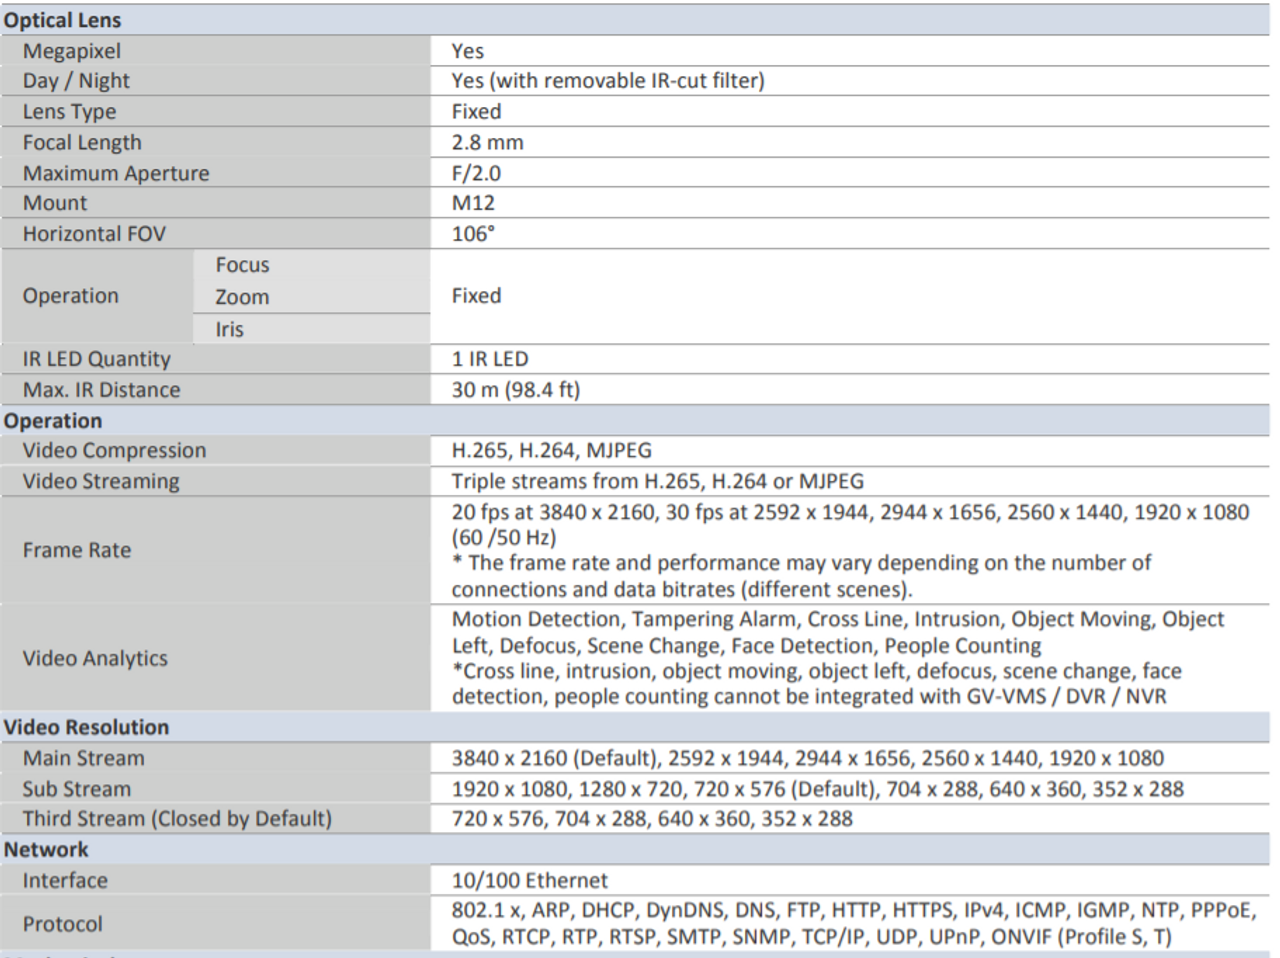Select 'Yes (with removable IR-cut filter)' value

608,81
